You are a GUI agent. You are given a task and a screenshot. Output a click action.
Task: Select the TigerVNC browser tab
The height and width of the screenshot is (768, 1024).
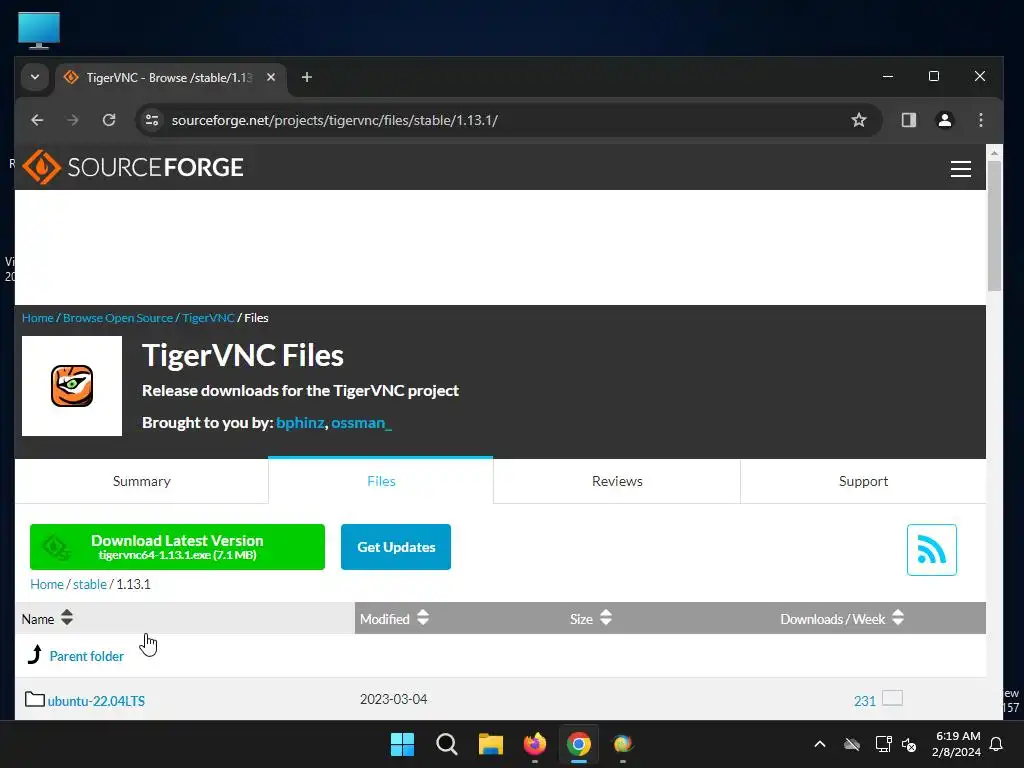[170, 78]
